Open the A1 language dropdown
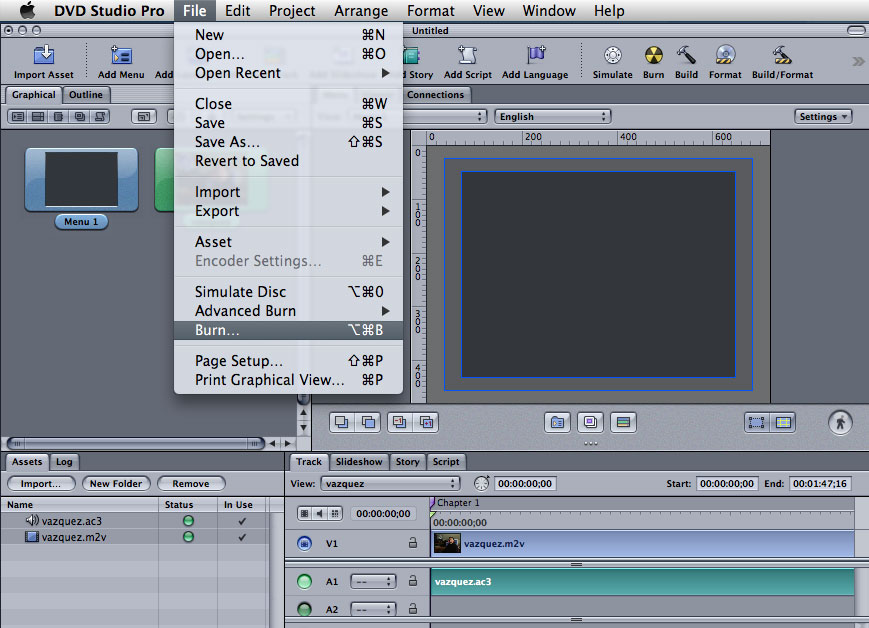Screen dimensions: 869x628 [x=373, y=581]
